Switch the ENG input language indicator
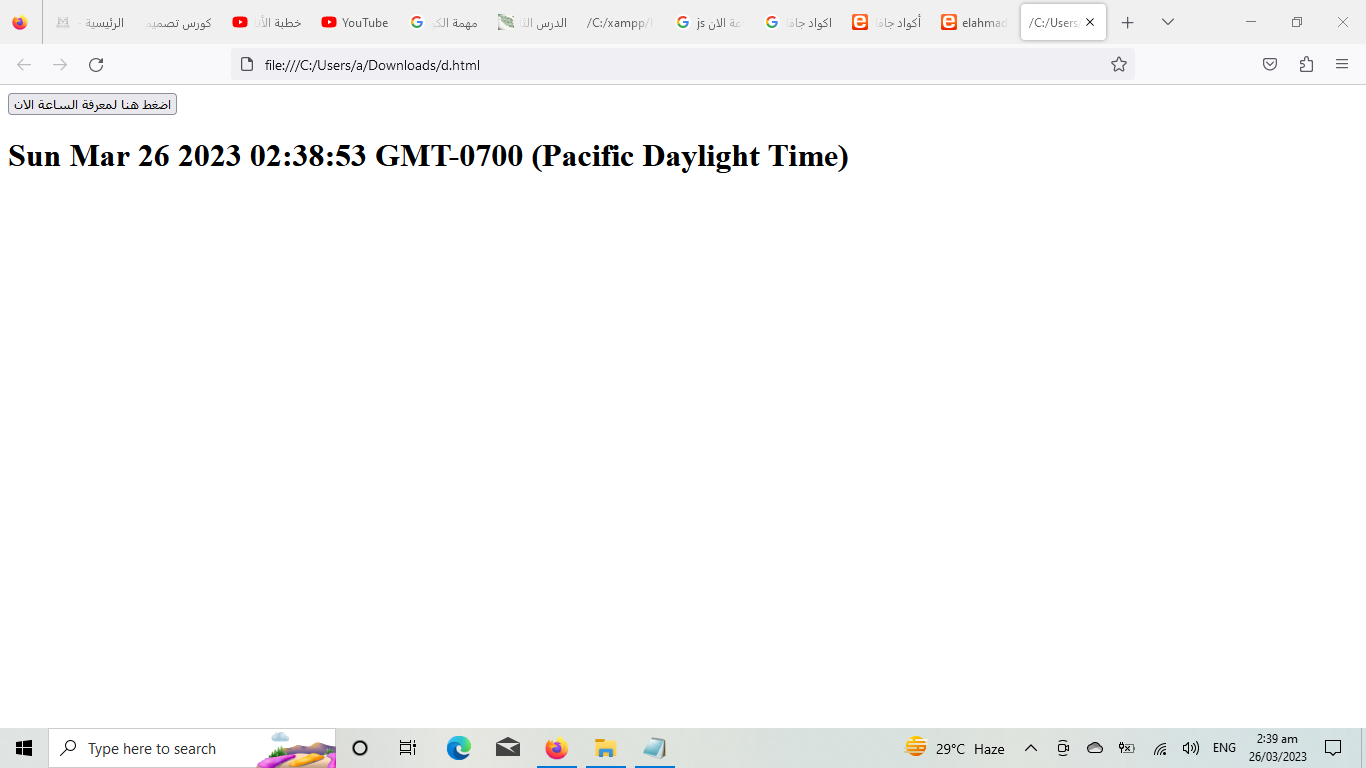Viewport: 1366px width, 768px height. 1224,748
